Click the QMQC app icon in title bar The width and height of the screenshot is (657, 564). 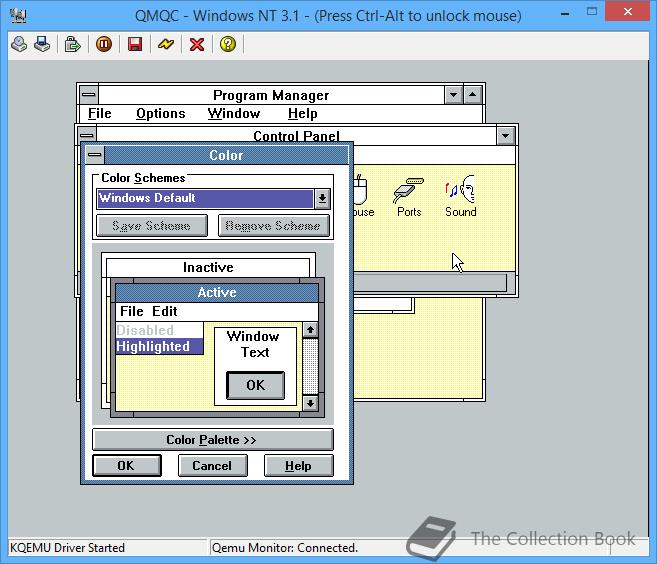click(18, 16)
